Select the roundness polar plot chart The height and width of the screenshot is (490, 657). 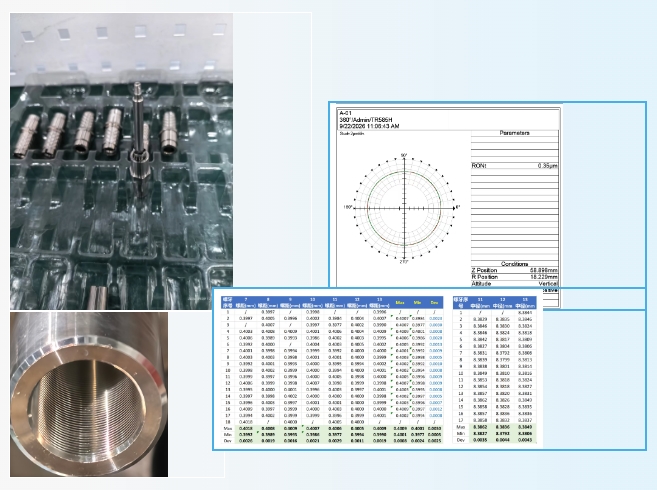[404, 207]
